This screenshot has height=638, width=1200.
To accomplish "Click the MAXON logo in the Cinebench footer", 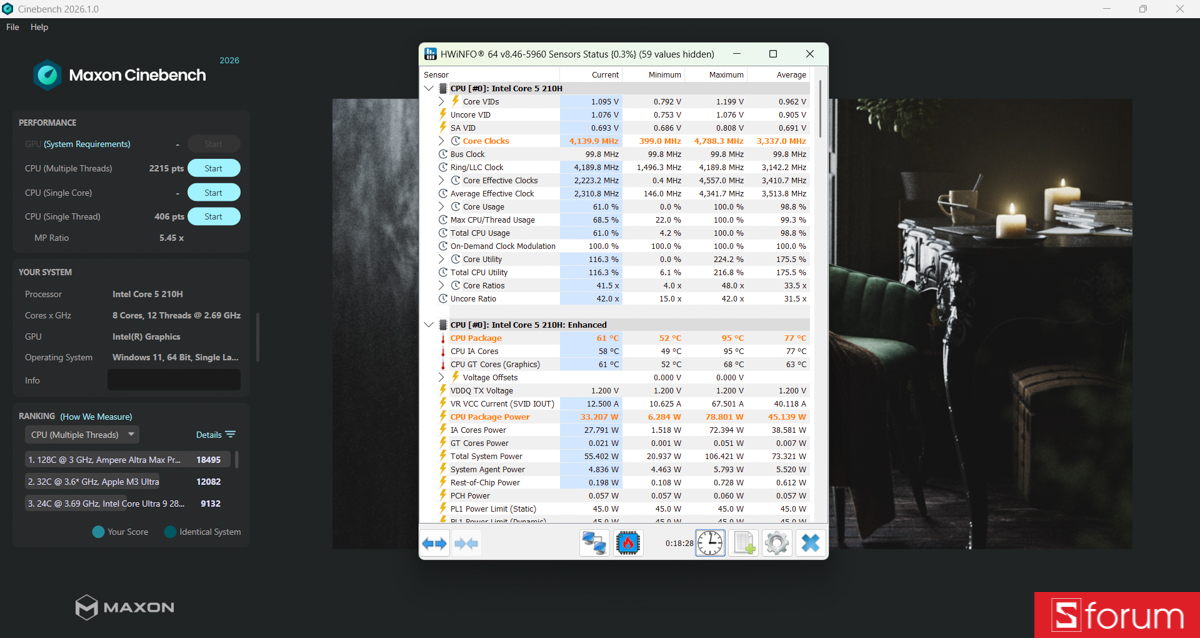I will [125, 607].
